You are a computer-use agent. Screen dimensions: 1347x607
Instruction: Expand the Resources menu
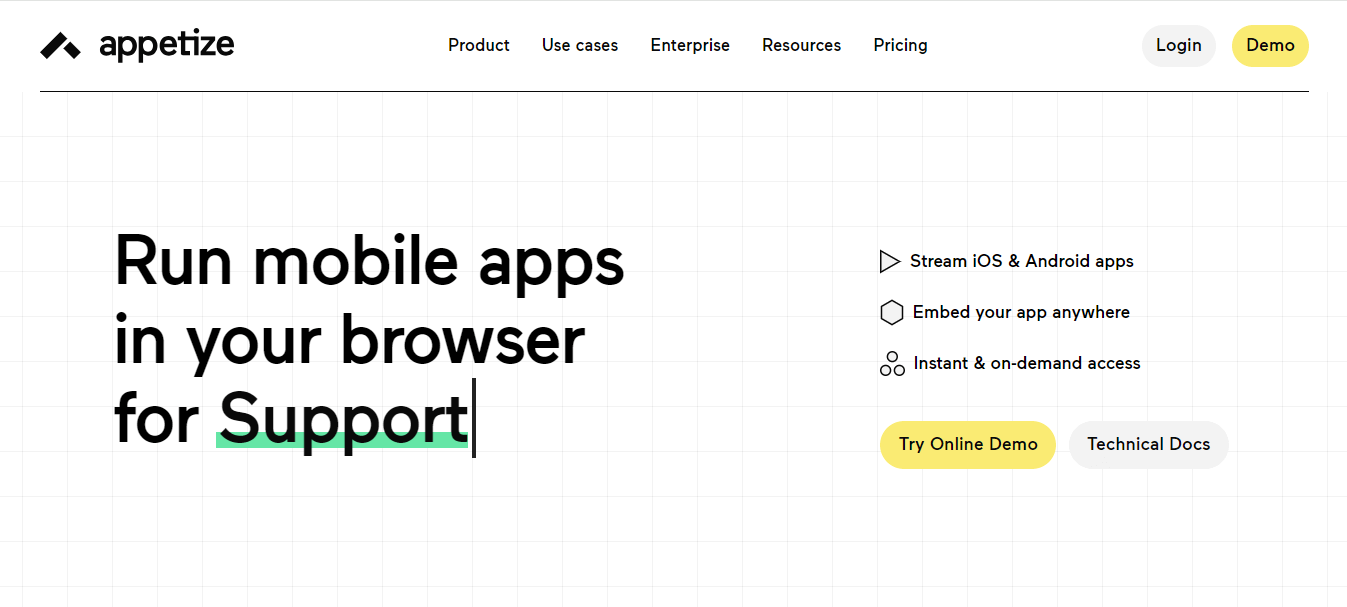click(x=801, y=45)
